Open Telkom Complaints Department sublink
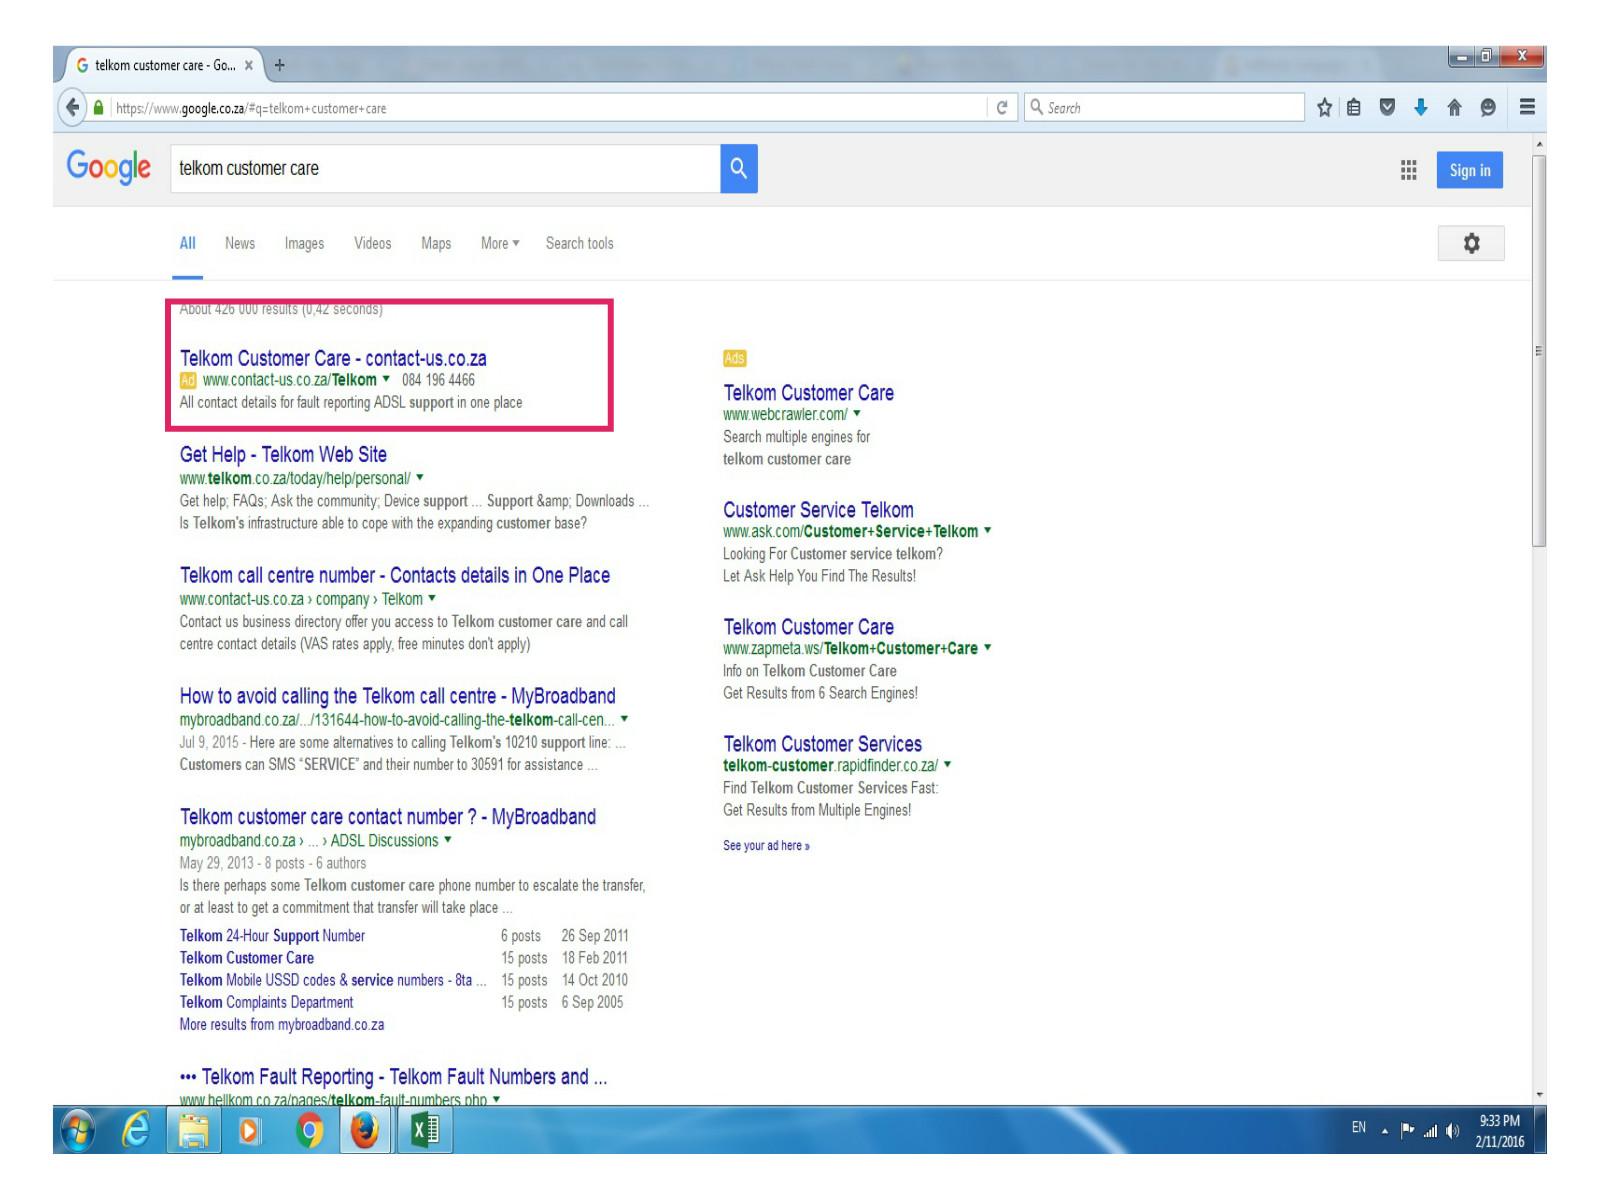 point(266,1002)
